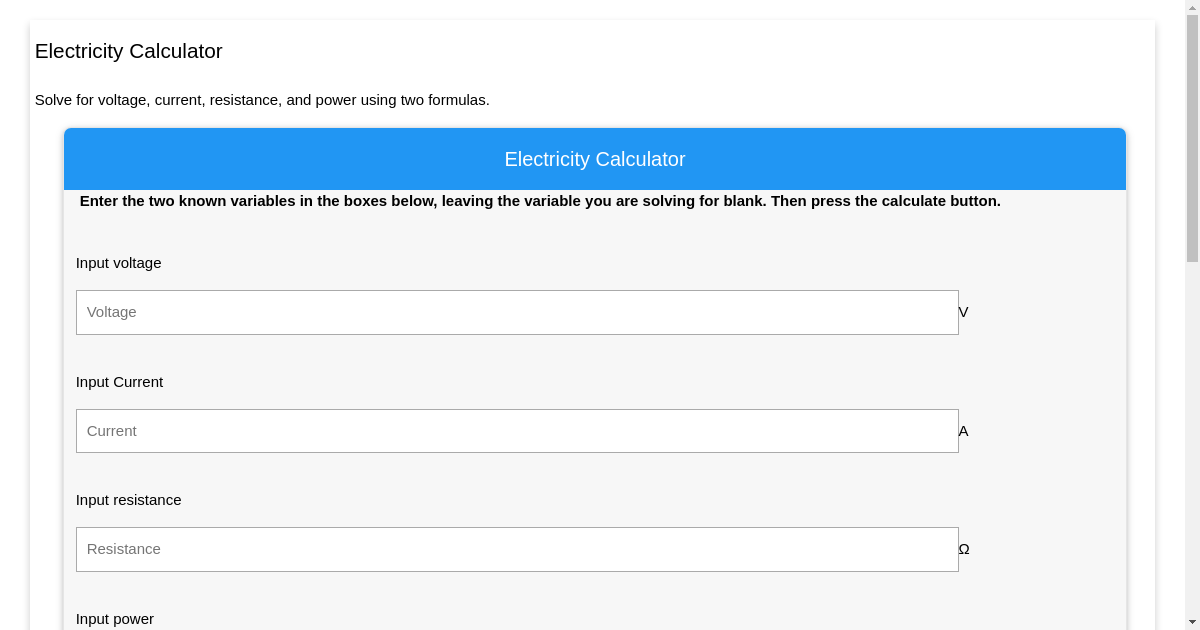The image size is (1200, 630).
Task: Click the V unit symbol beside Voltage
Action: coord(963,312)
